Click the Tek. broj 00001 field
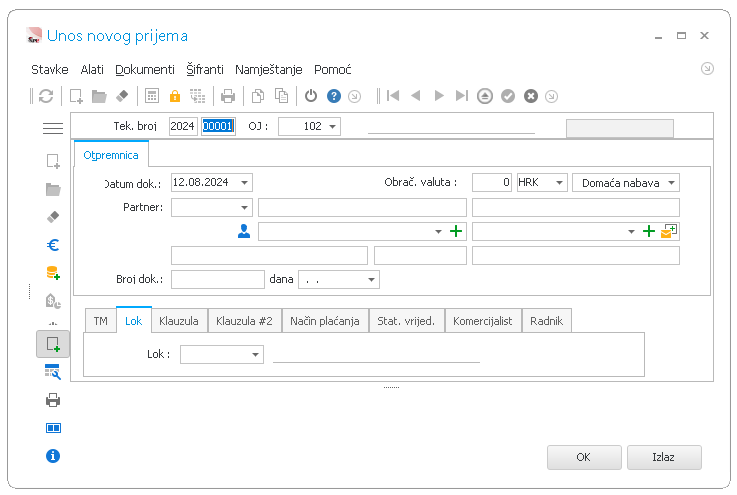This screenshot has height=495, width=737. [218, 126]
